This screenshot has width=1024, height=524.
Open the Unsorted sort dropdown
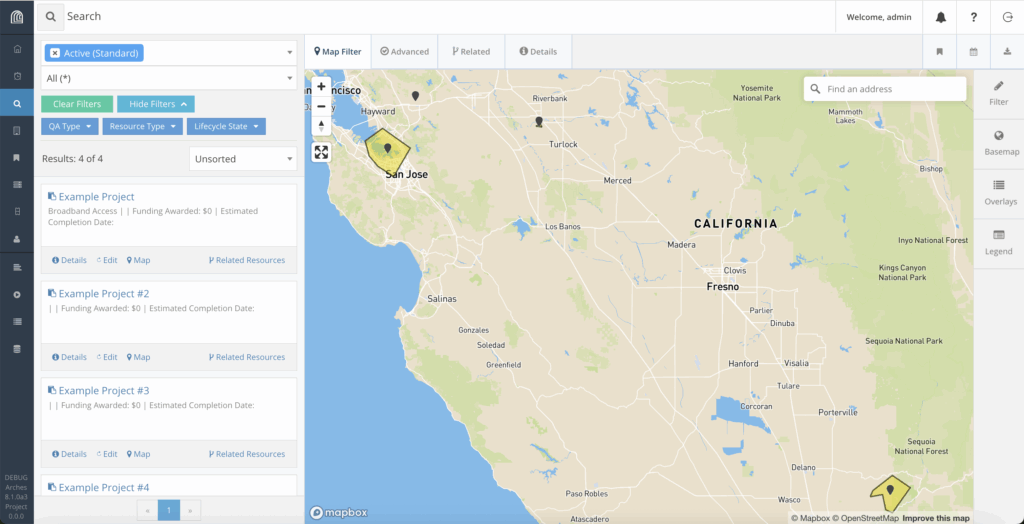tap(243, 159)
